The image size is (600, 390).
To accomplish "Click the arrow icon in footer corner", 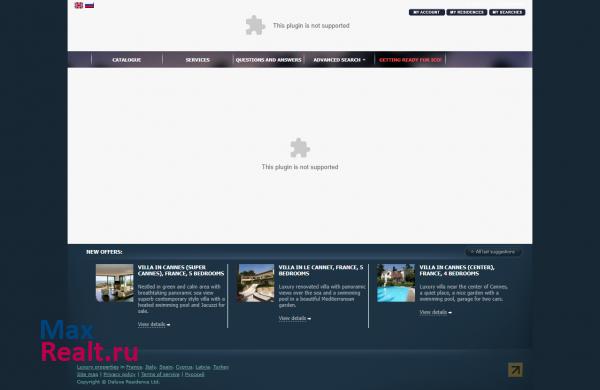I will point(515,370).
